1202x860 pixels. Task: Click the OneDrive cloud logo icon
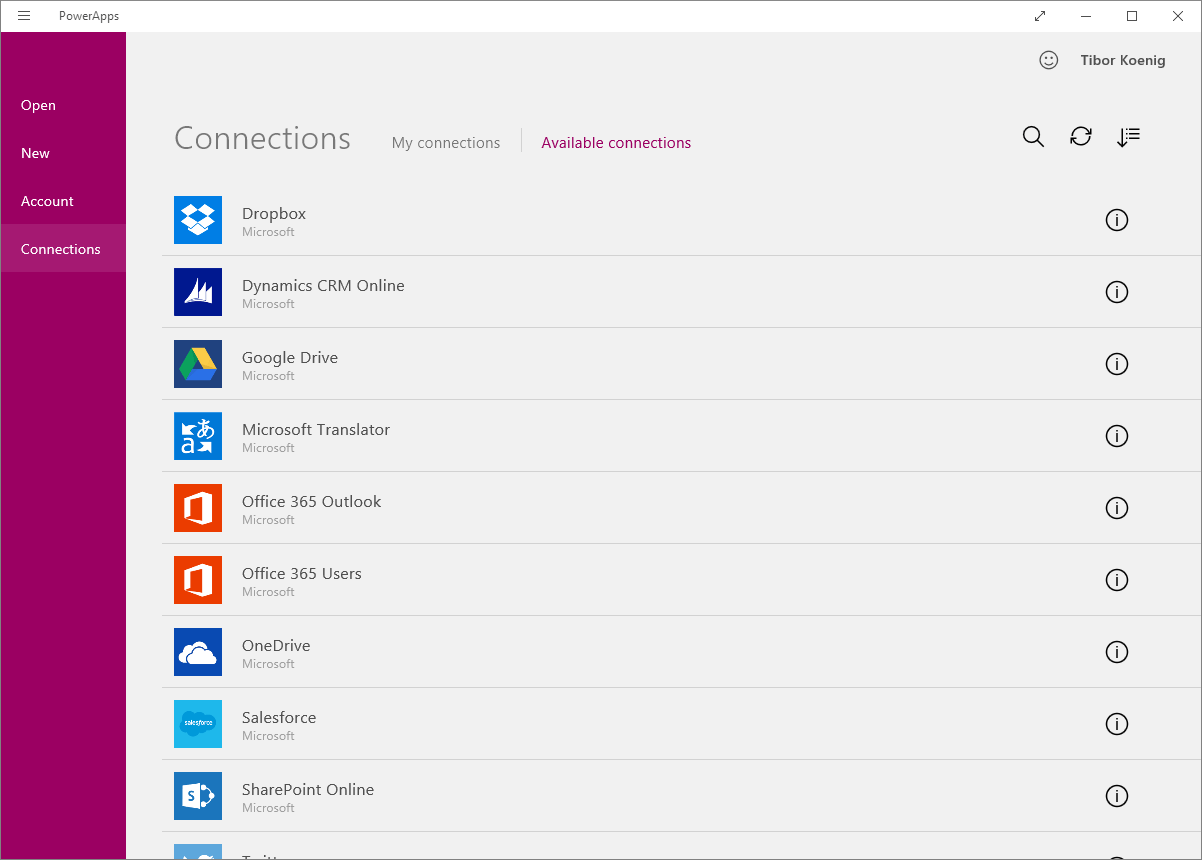(x=198, y=652)
